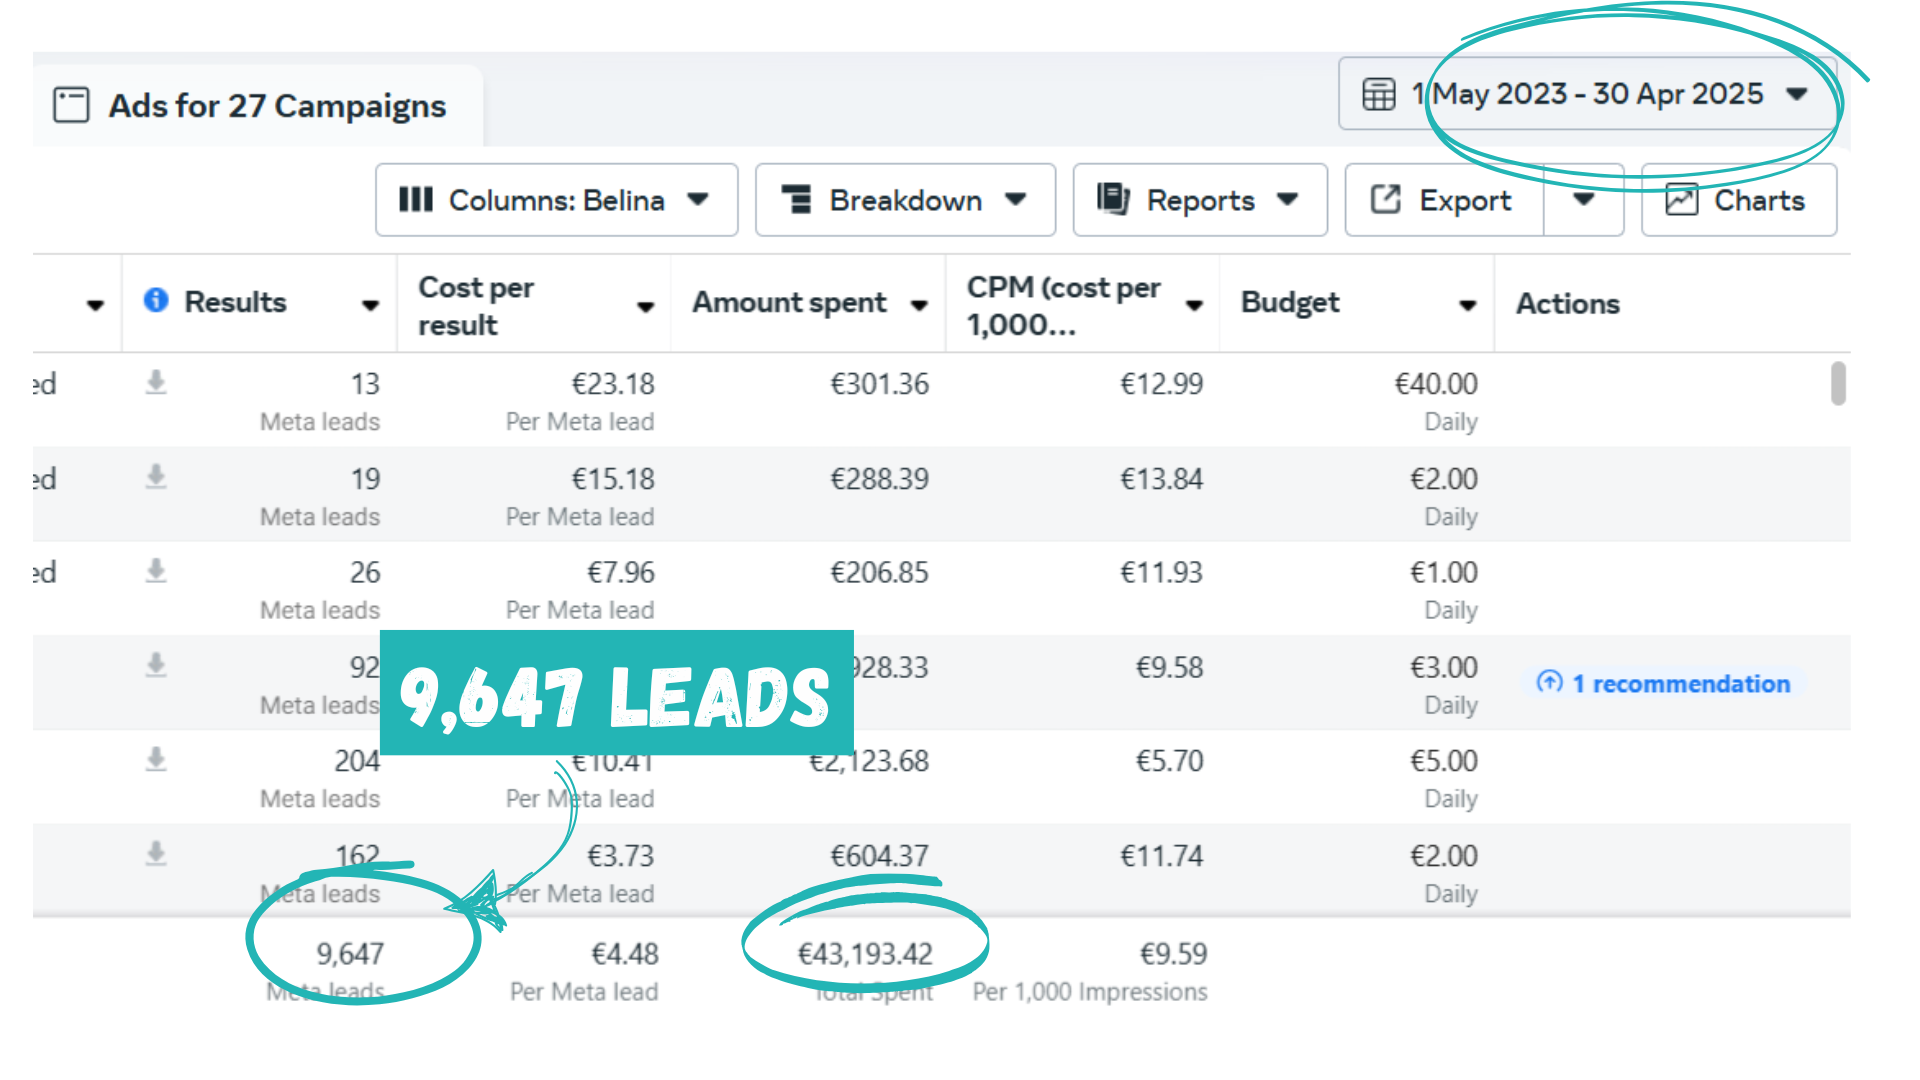Click the download icon in the 13 leads row
This screenshot has width=1920, height=1080.
tap(156, 382)
